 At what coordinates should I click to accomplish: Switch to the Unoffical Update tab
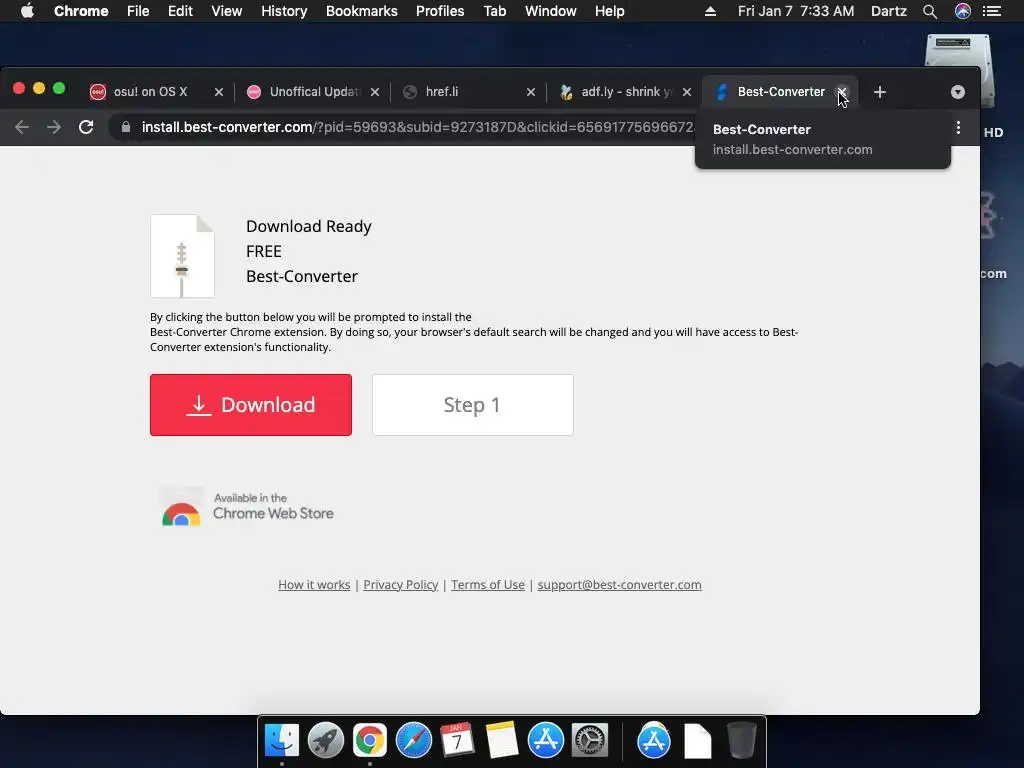313,92
